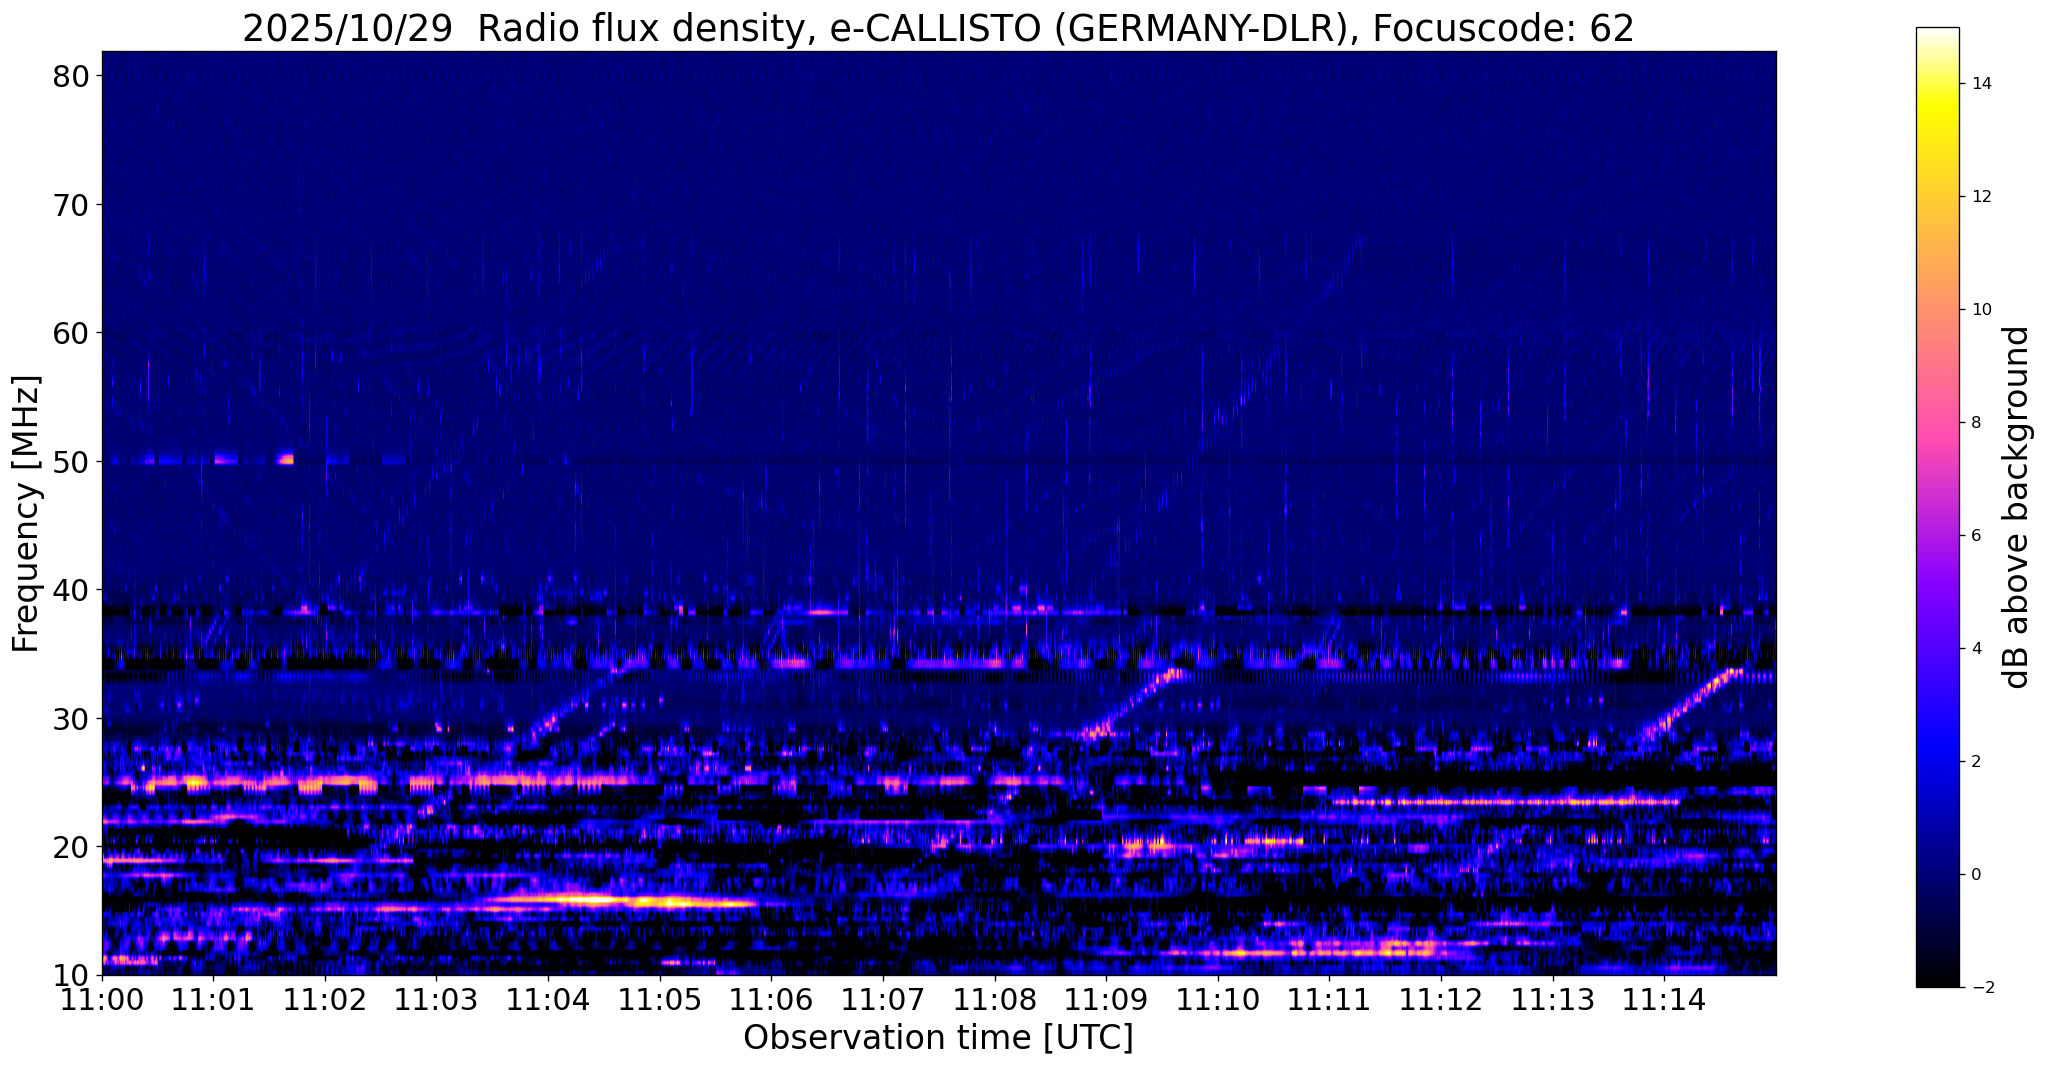Click the colorbar tick label 8
2047x1067 pixels.
pyautogui.click(x=1976, y=423)
